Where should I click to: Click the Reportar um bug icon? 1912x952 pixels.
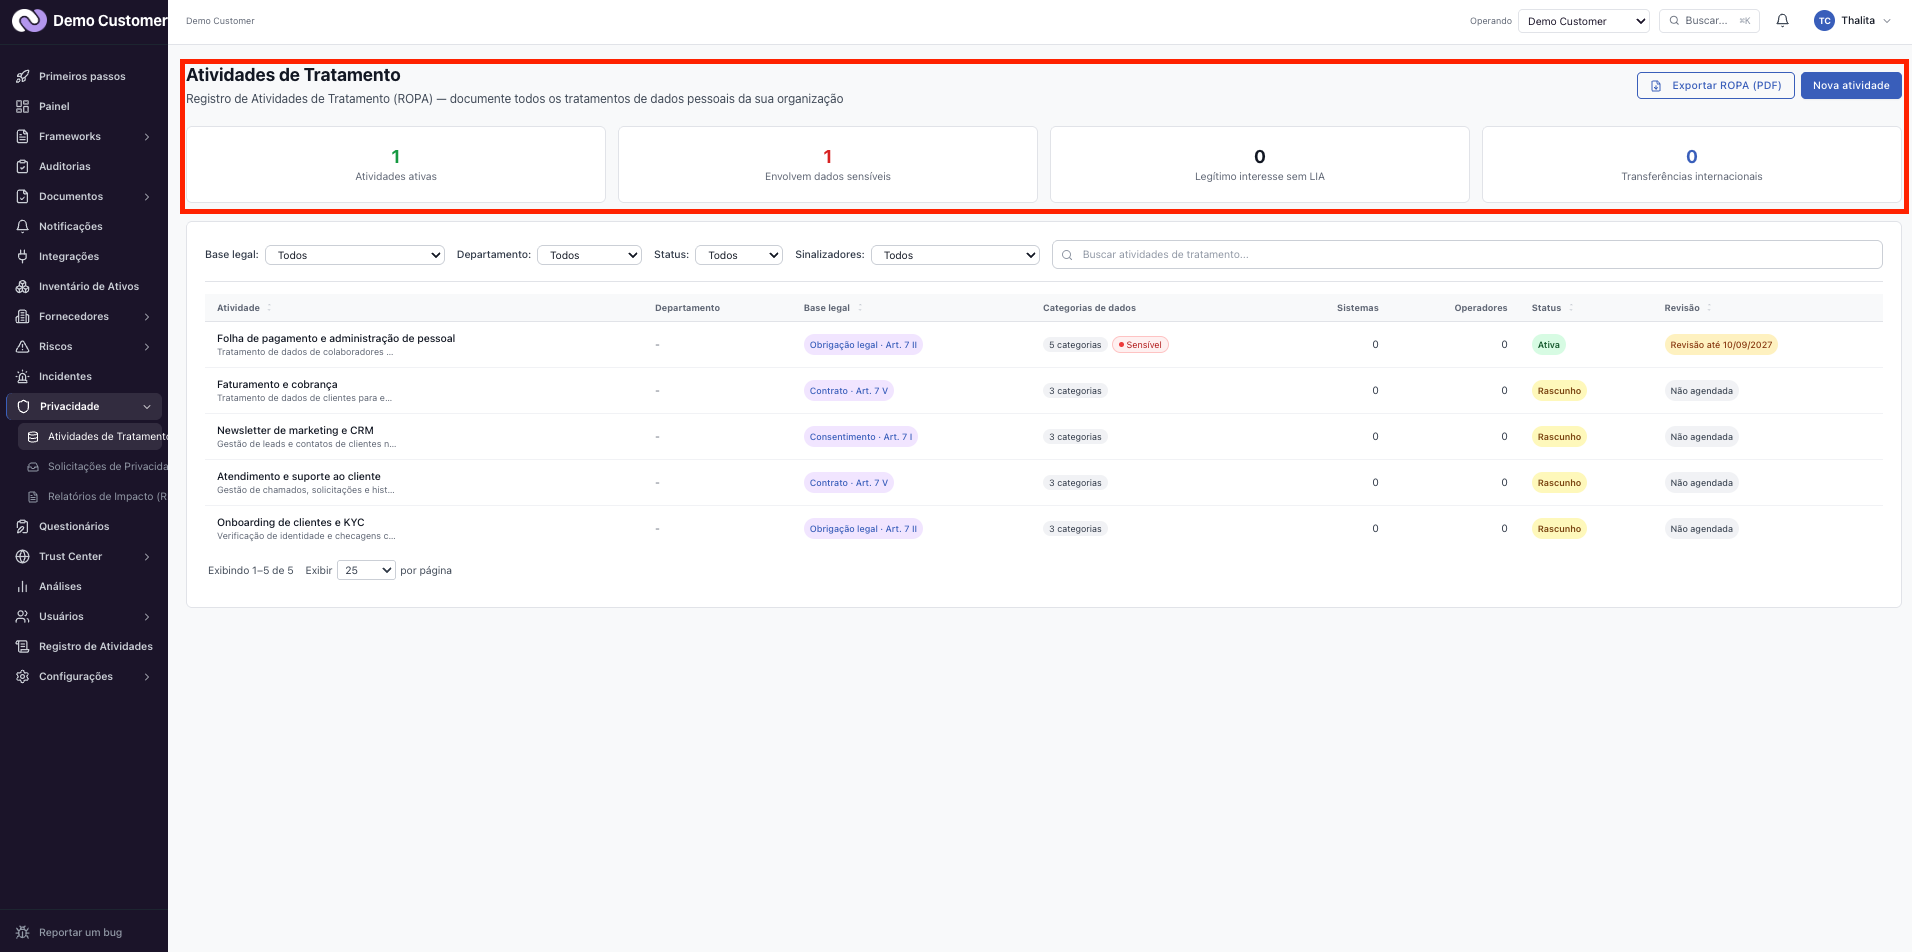tap(22, 932)
